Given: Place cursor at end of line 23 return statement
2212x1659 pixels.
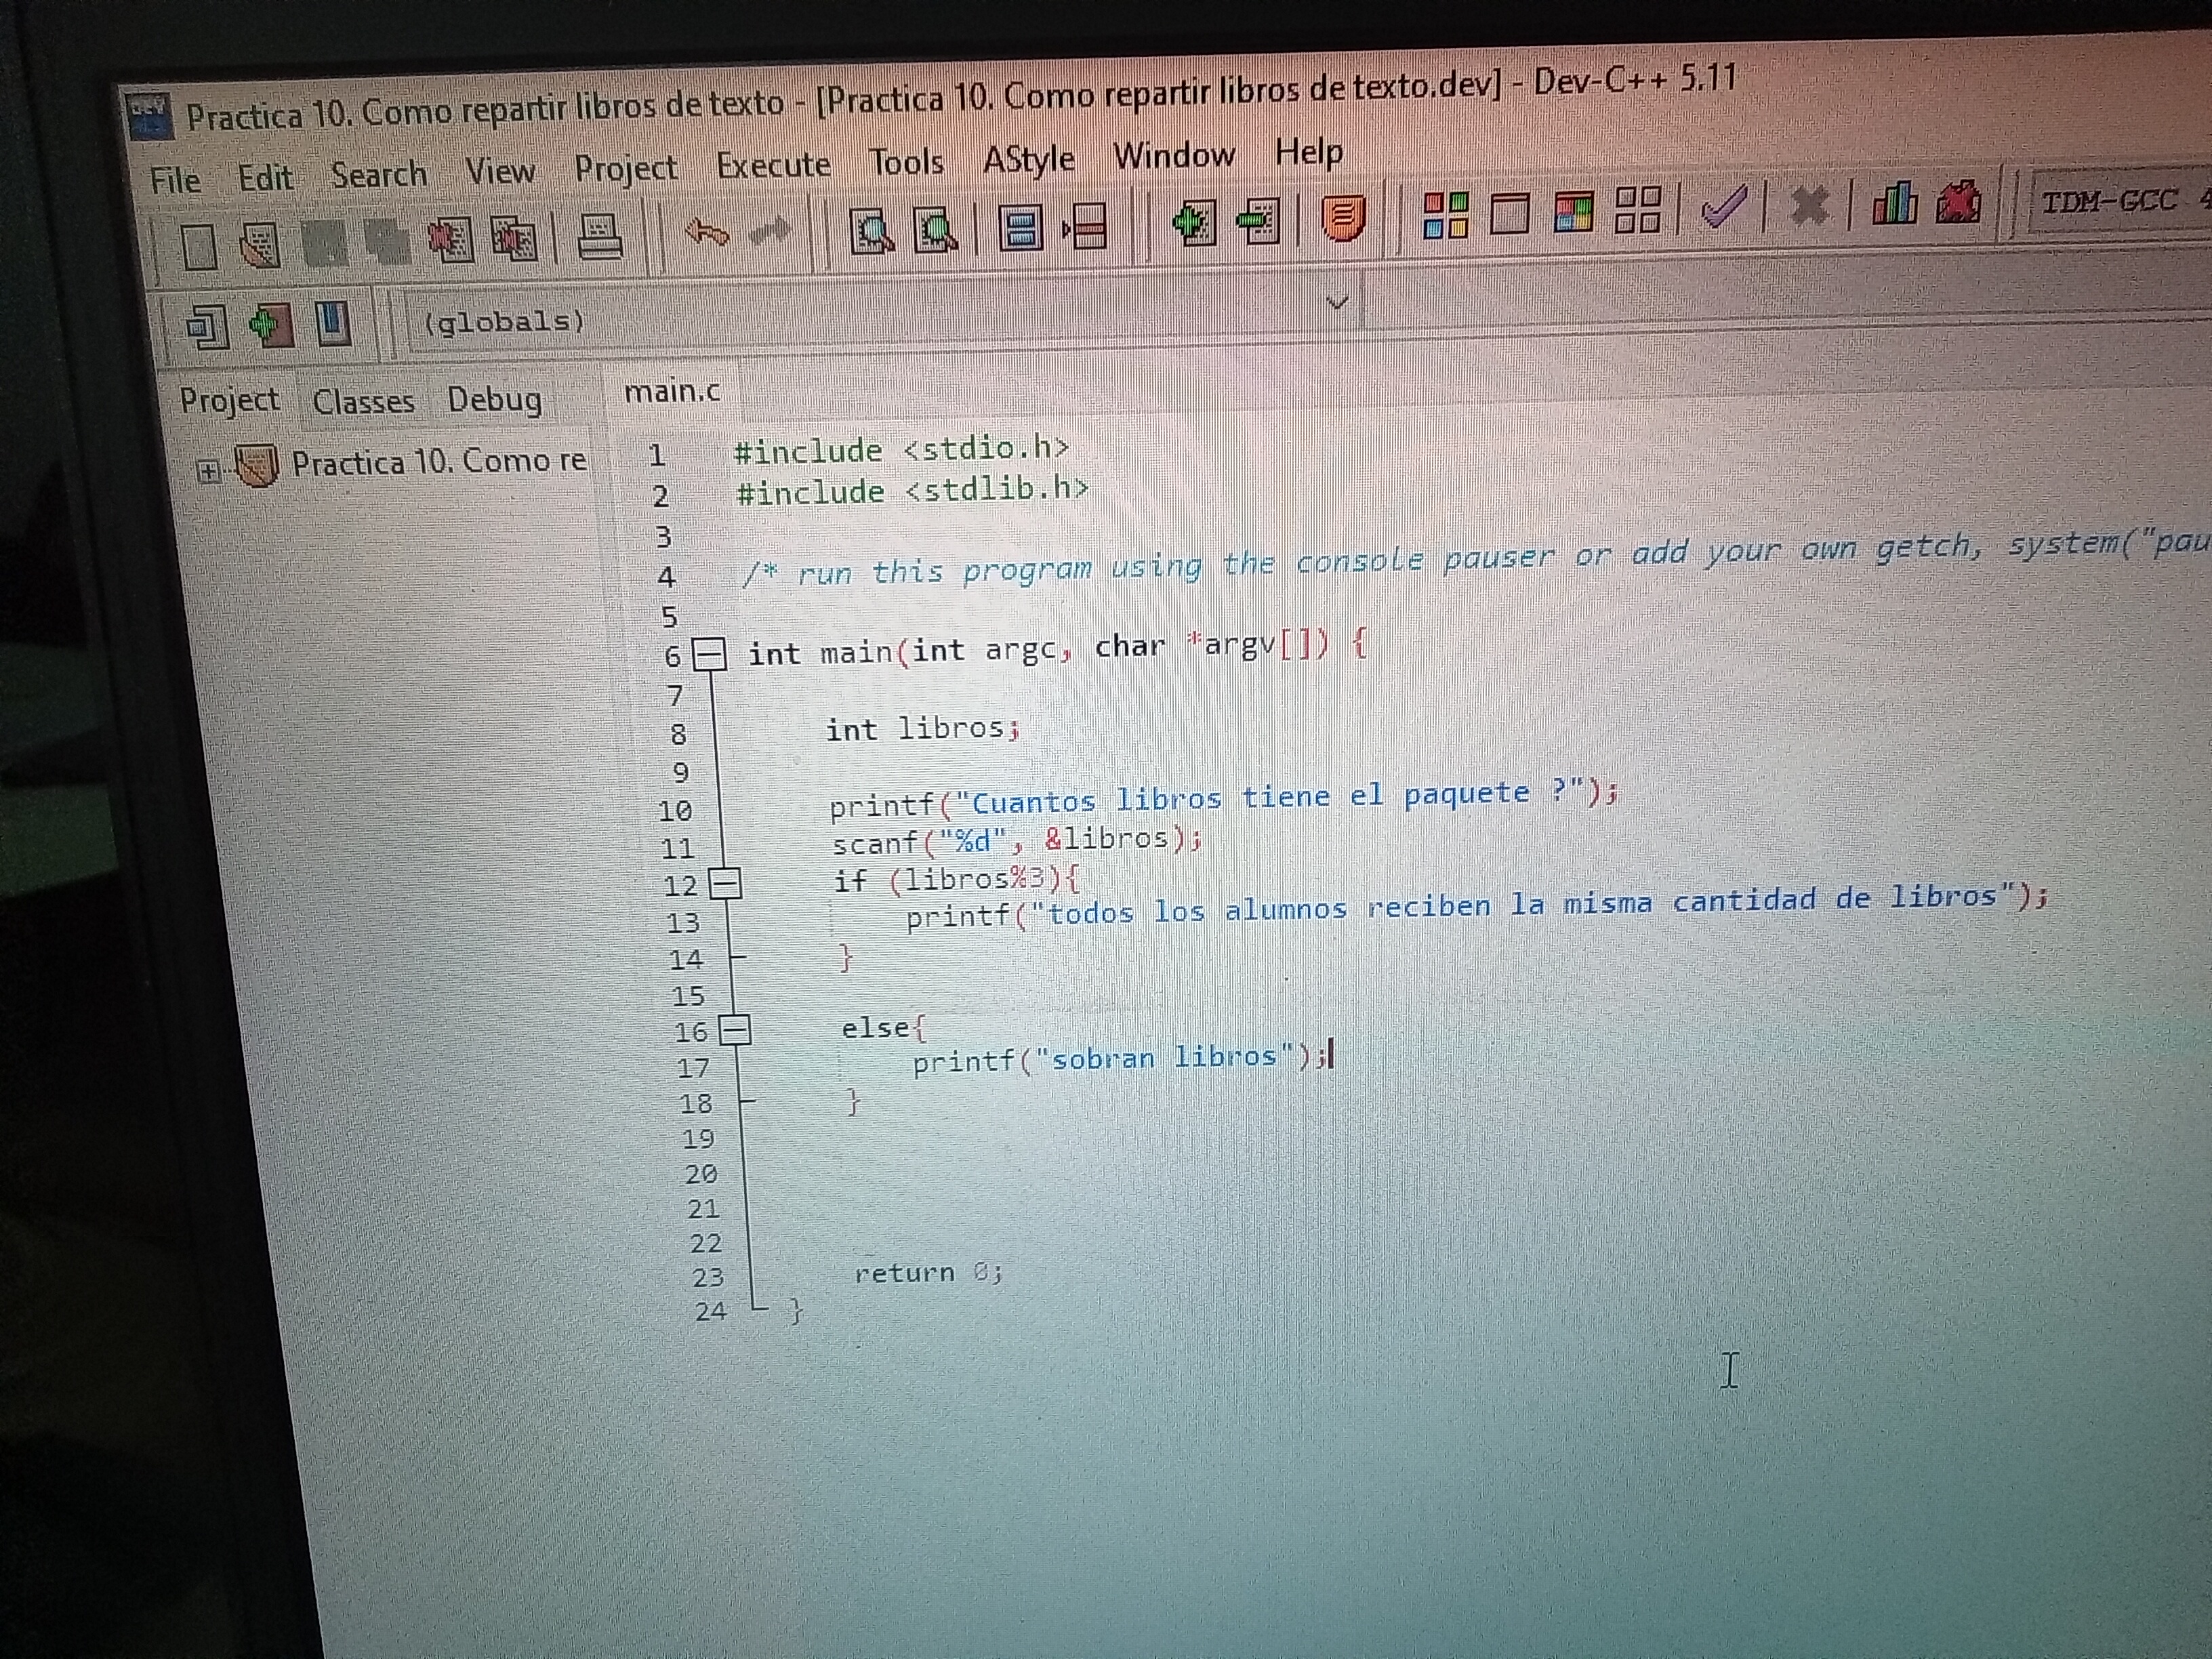Looking at the screenshot, I should (x=1003, y=1273).
